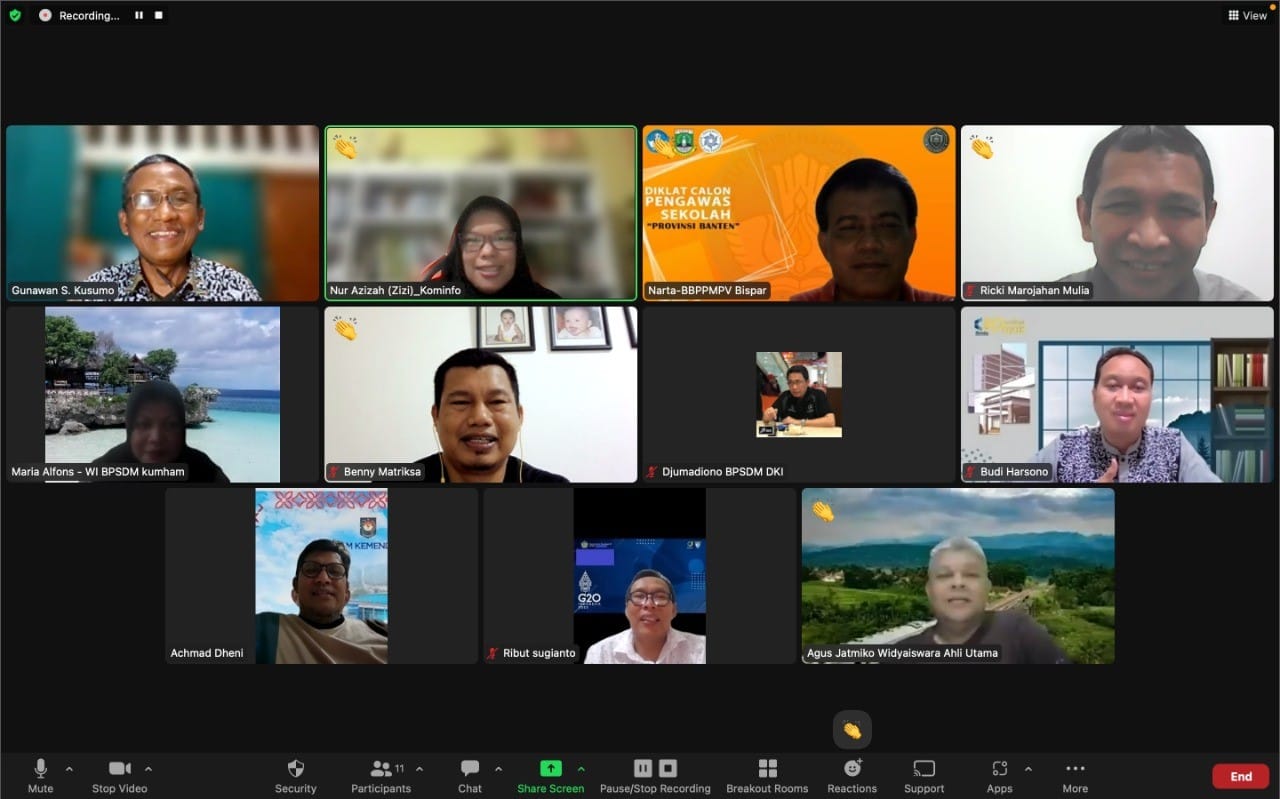The height and width of the screenshot is (799, 1280).
Task: Select Djumadiono BPSDM DKI tile
Action: point(799,395)
